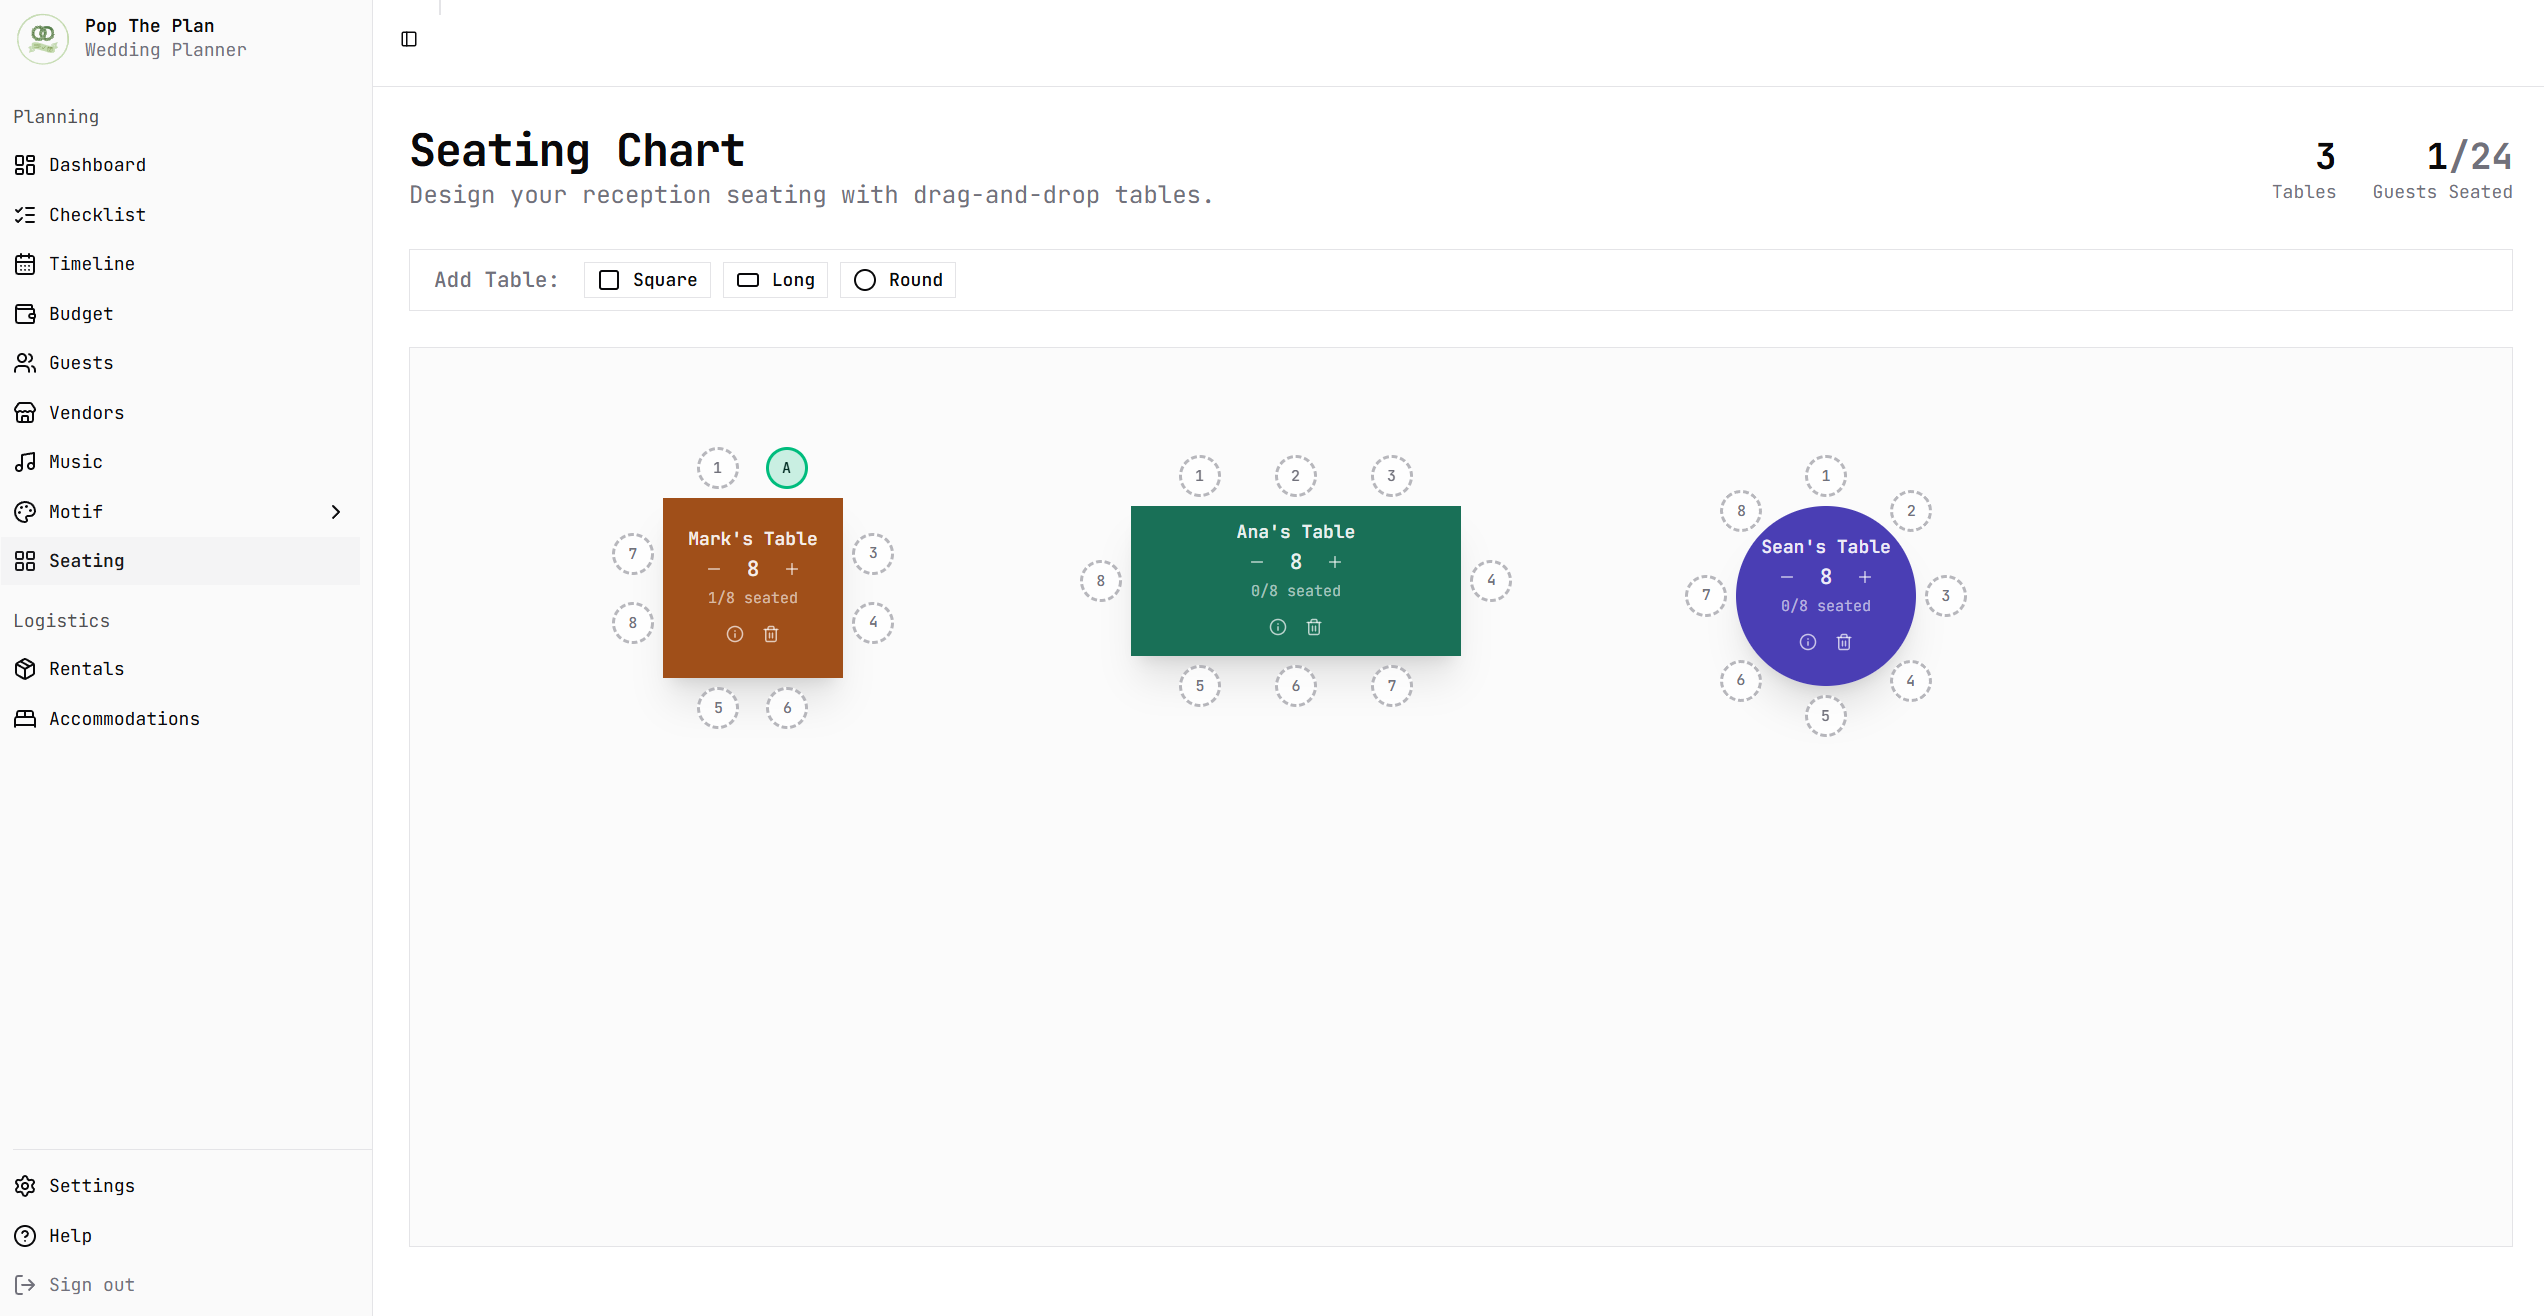2544x1316 pixels.
Task: Click trash icon on Sean's Table
Action: (x=1844, y=642)
